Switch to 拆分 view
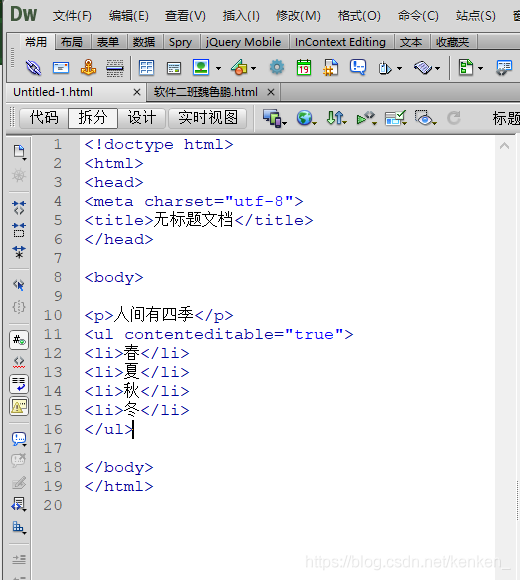The height and width of the screenshot is (580, 520). (x=93, y=118)
